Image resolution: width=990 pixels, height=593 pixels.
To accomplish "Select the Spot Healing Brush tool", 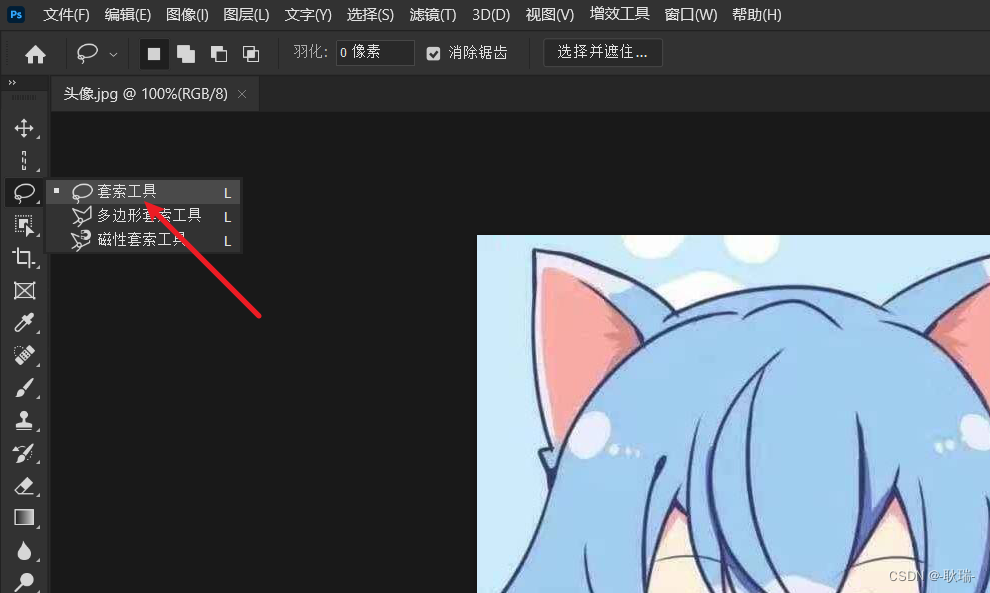I will tap(24, 356).
